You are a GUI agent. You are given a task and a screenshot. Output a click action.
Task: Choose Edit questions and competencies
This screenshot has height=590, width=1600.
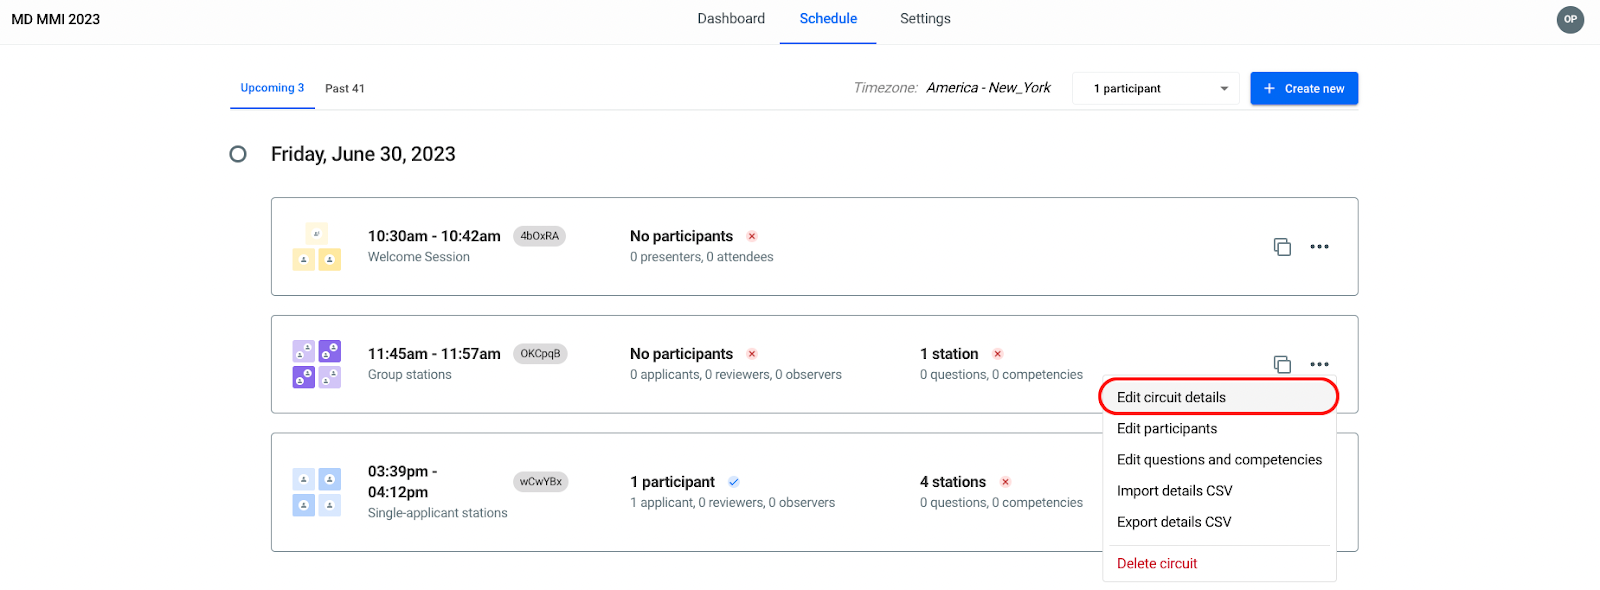click(x=1219, y=460)
